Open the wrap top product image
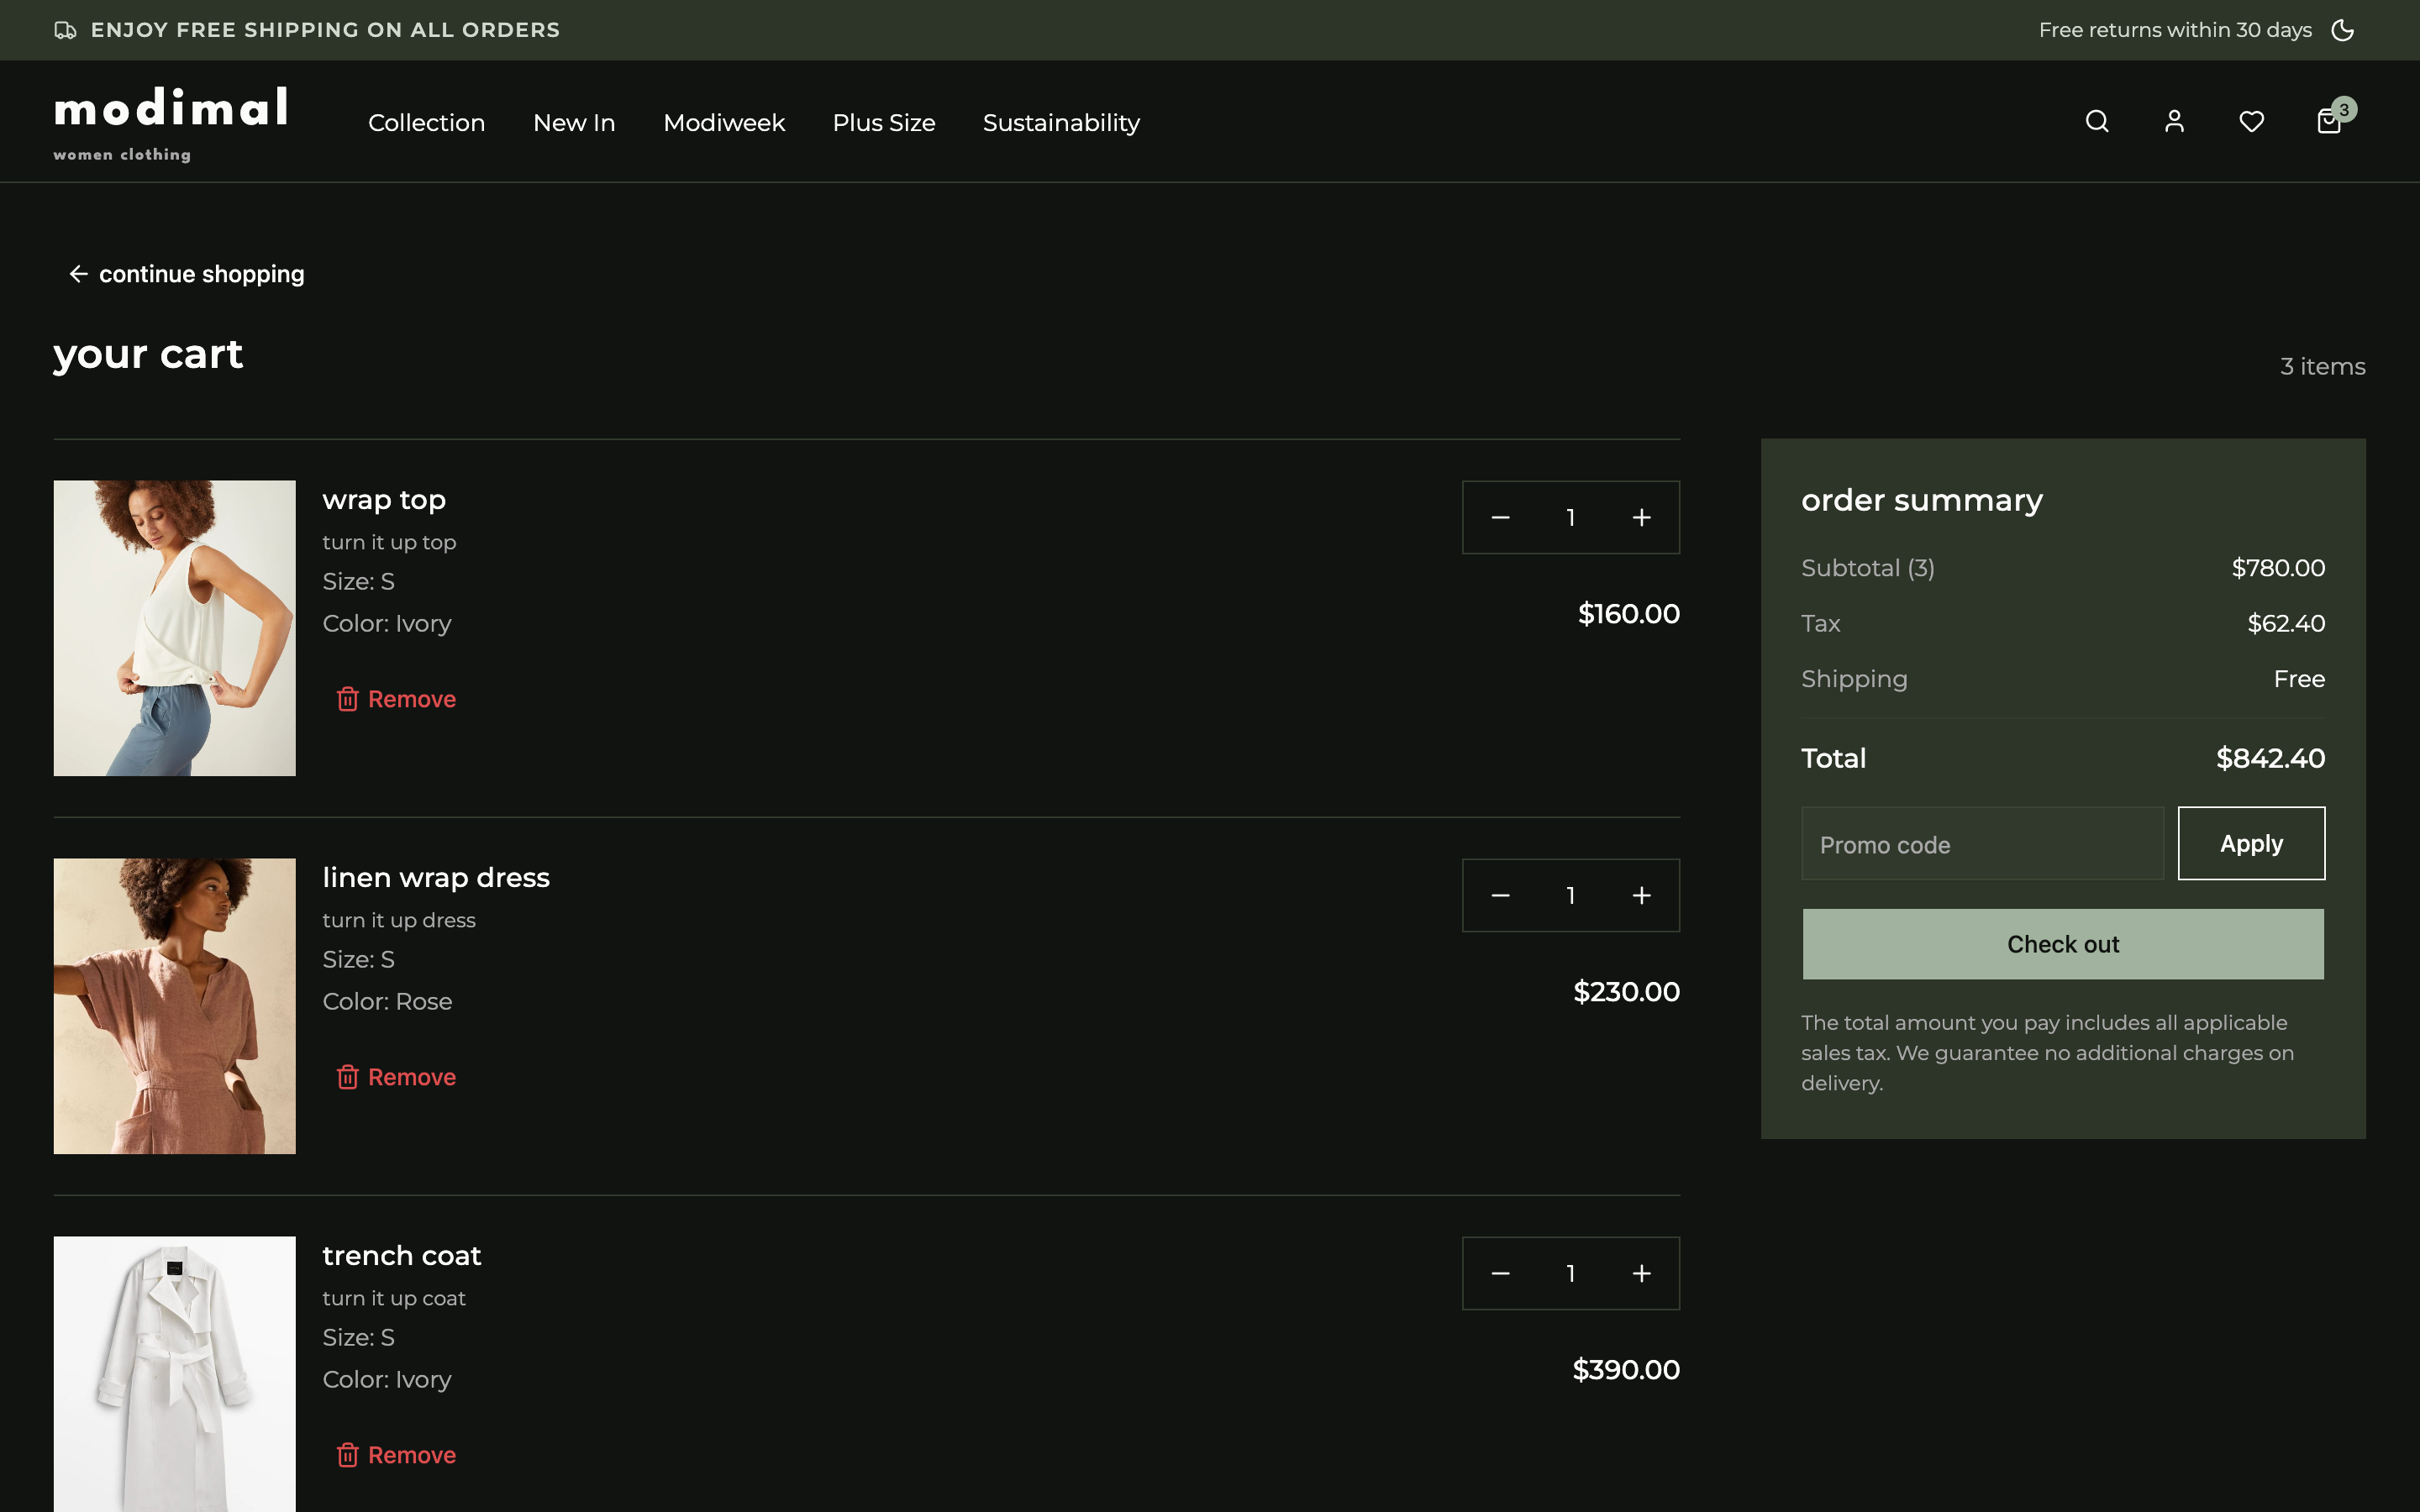This screenshot has height=1512, width=2420. [175, 628]
